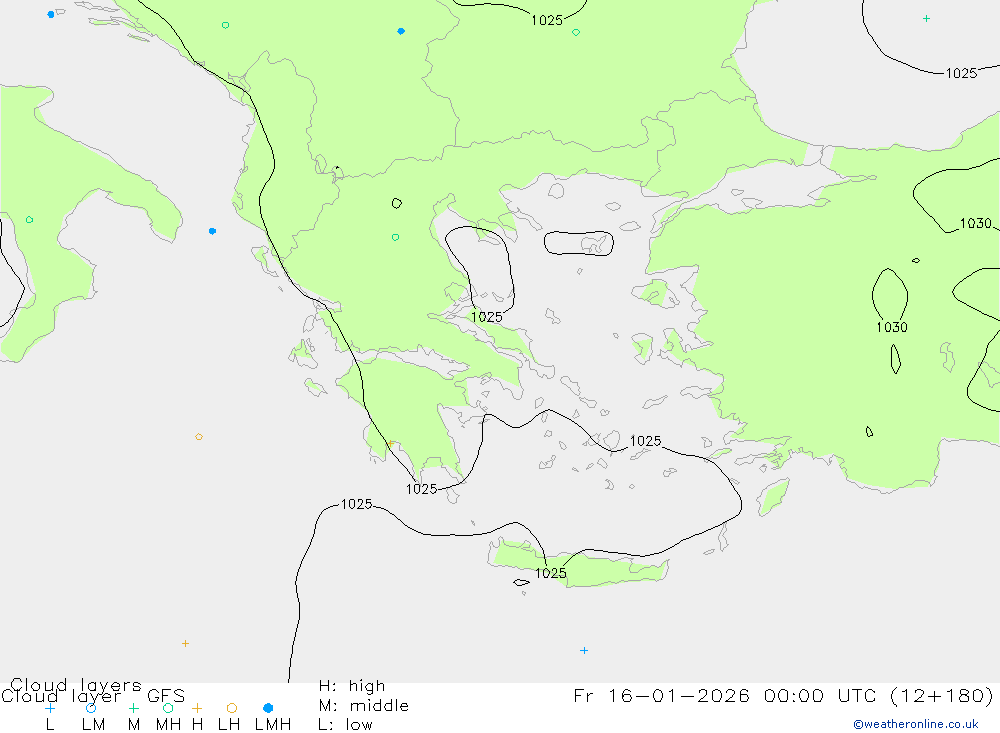Image resolution: width=1000 pixels, height=733 pixels.
Task: Select the LMH marker in the Adriatic off Italy's heel
Action: tap(212, 231)
